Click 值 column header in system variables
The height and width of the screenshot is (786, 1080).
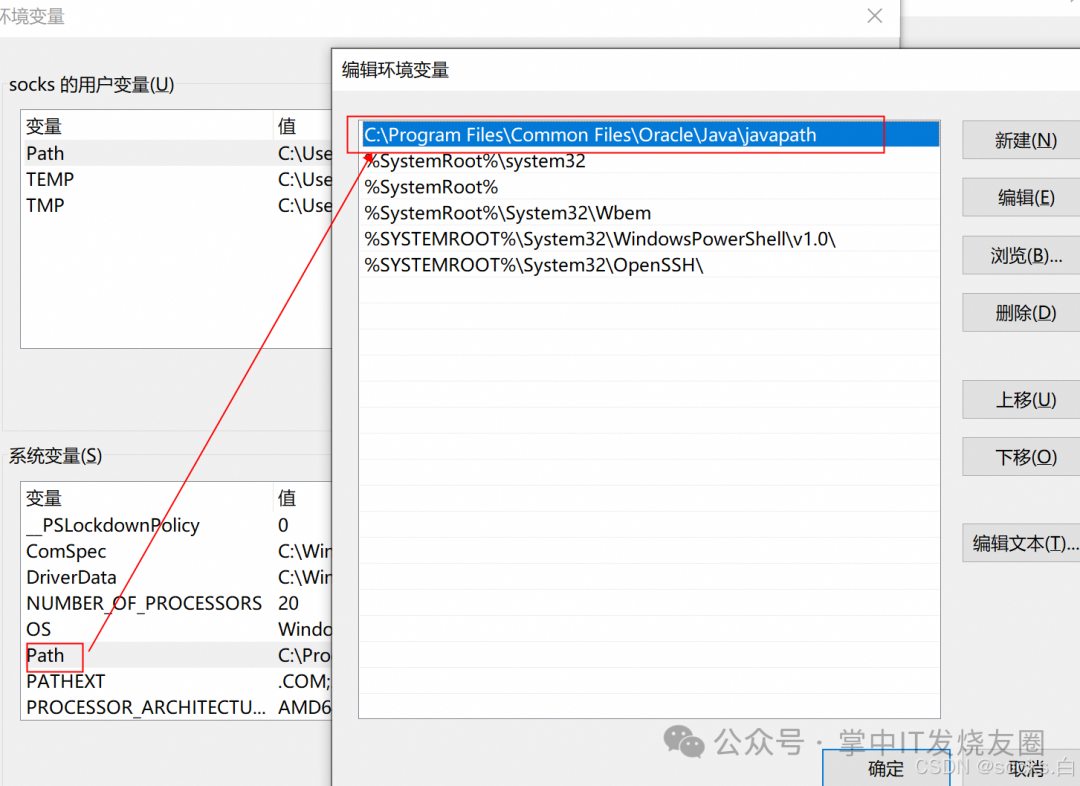pyautogui.click(x=302, y=497)
